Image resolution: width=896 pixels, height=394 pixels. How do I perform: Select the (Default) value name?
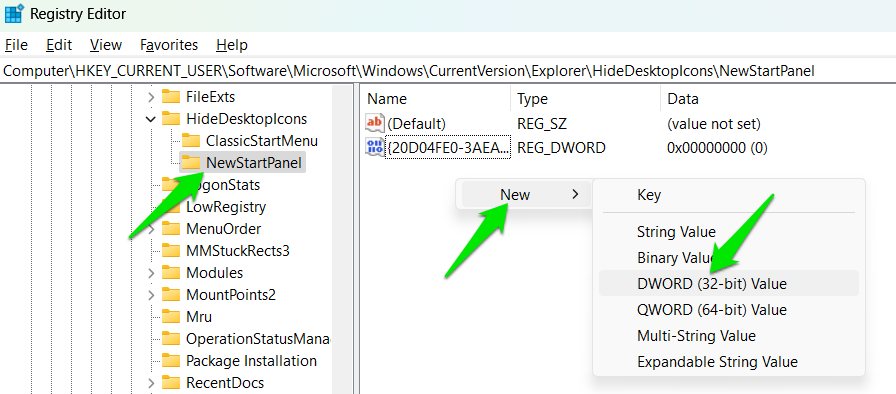[x=416, y=124]
